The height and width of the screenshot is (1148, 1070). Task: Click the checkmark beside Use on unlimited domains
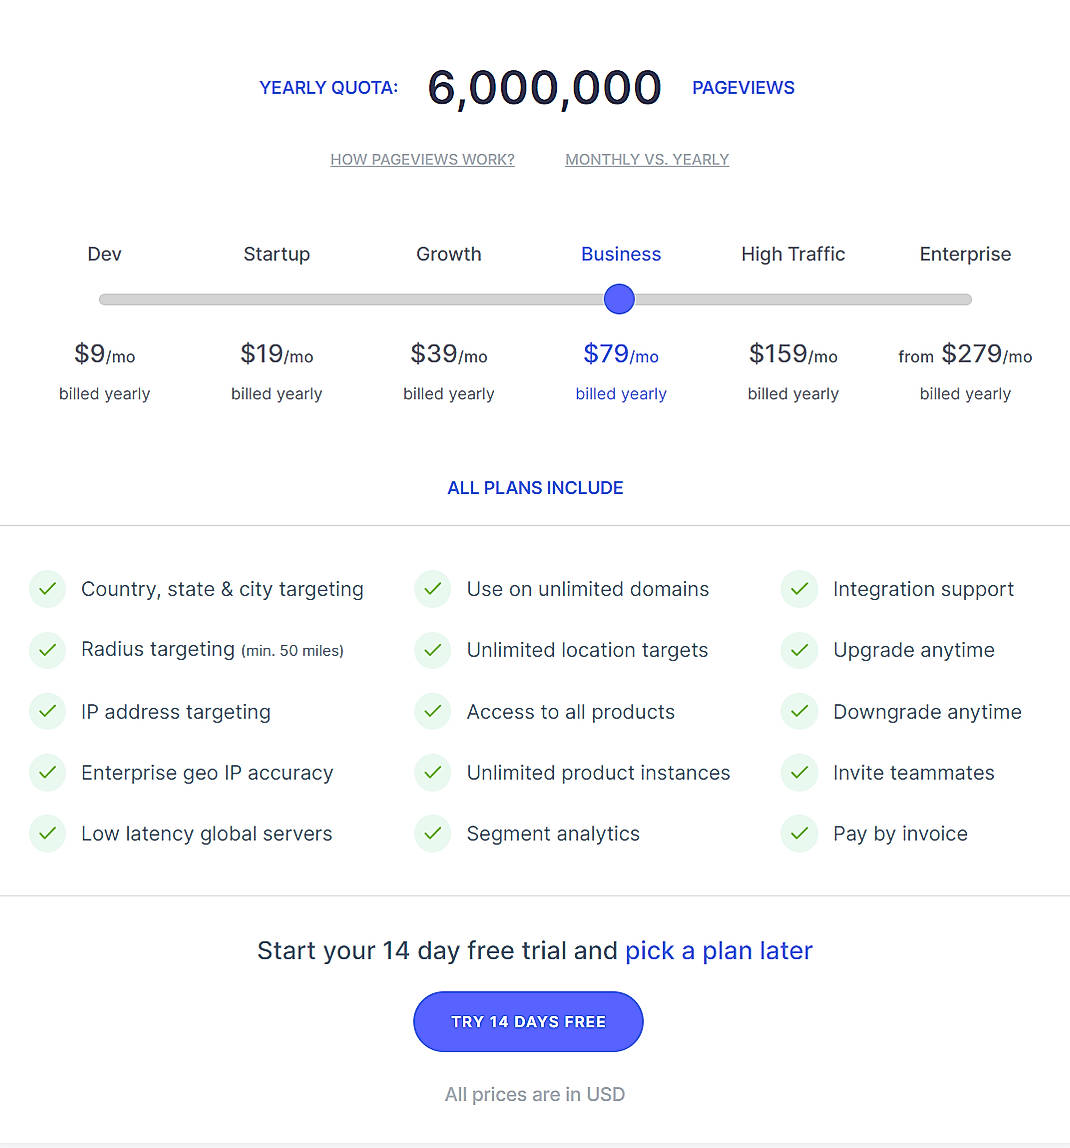tap(432, 589)
